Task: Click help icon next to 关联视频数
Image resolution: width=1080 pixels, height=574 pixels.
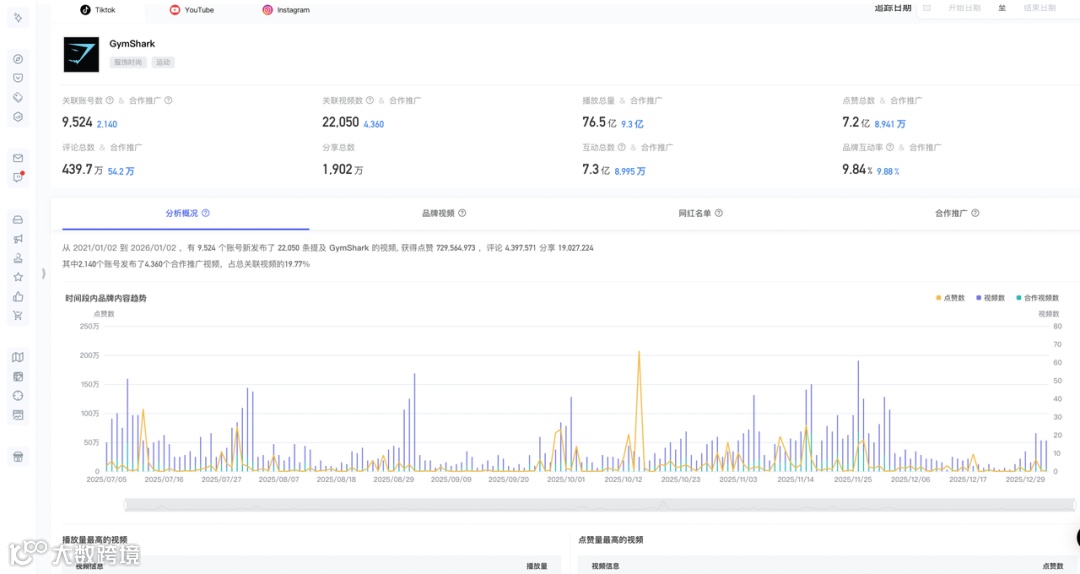Action: pos(370,101)
